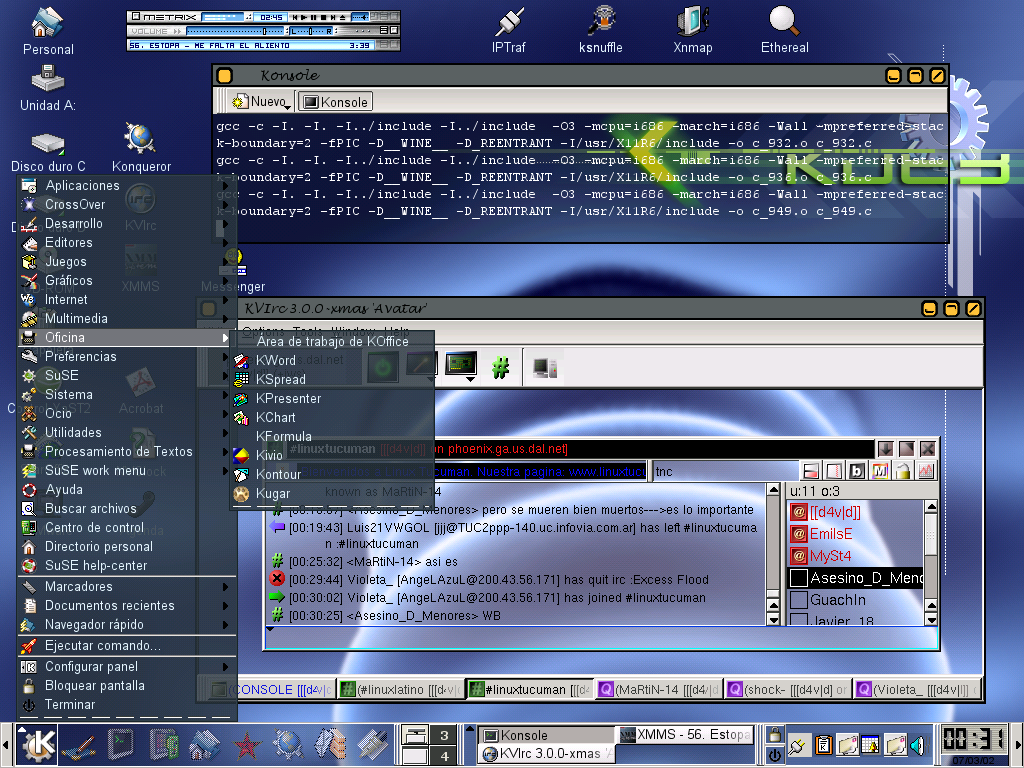The height and width of the screenshot is (768, 1024).
Task: Select Terminar in the K menu
Action: (124, 705)
